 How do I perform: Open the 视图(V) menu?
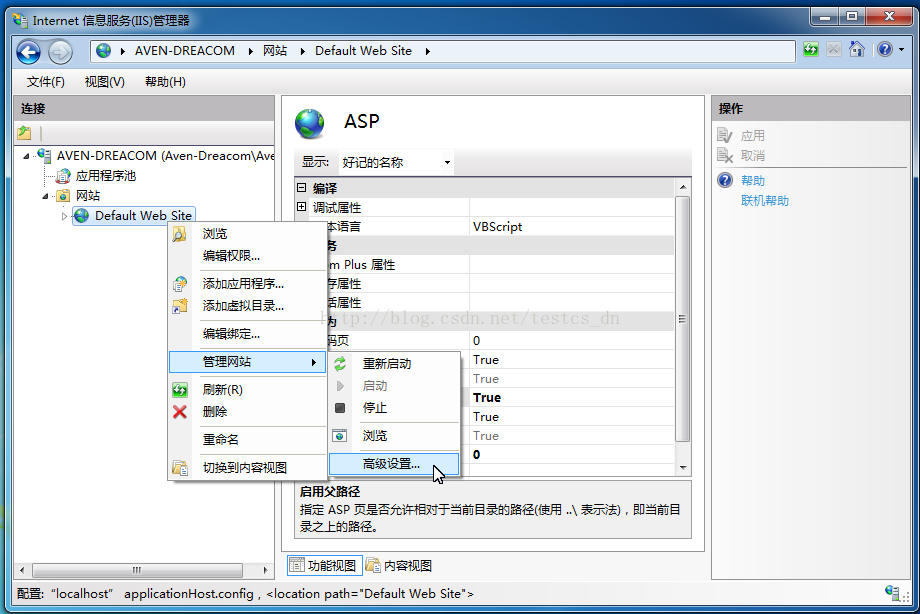pyautogui.click(x=104, y=82)
